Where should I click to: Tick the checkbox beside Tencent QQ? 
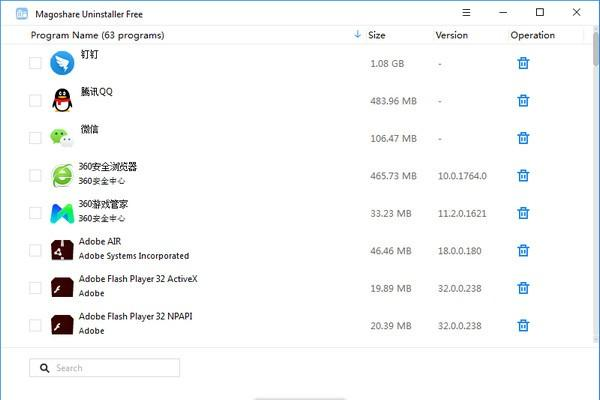[x=35, y=100]
